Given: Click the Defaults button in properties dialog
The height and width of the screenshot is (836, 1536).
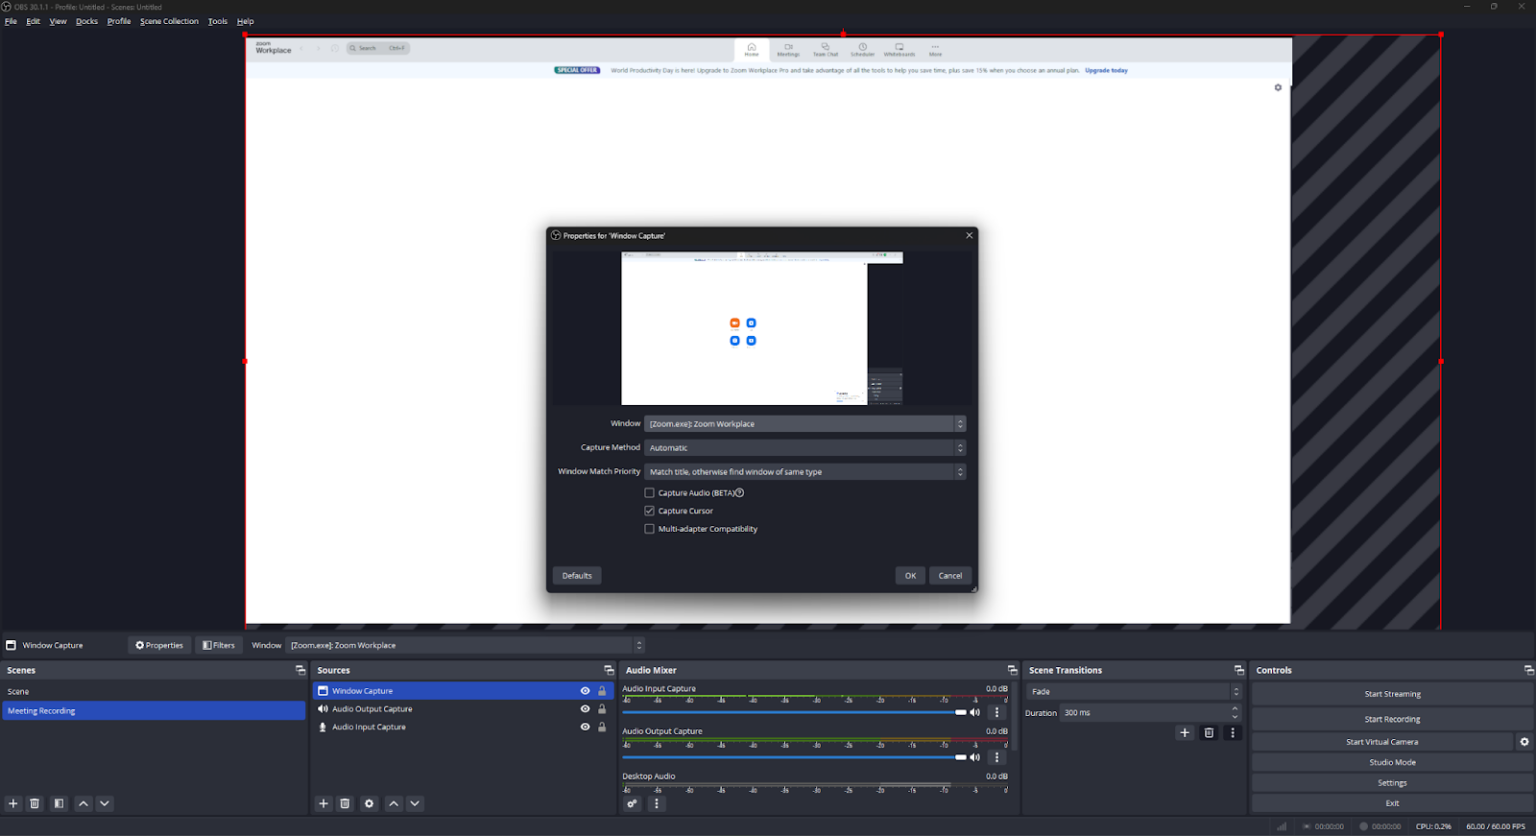Looking at the screenshot, I should pyautogui.click(x=577, y=575).
